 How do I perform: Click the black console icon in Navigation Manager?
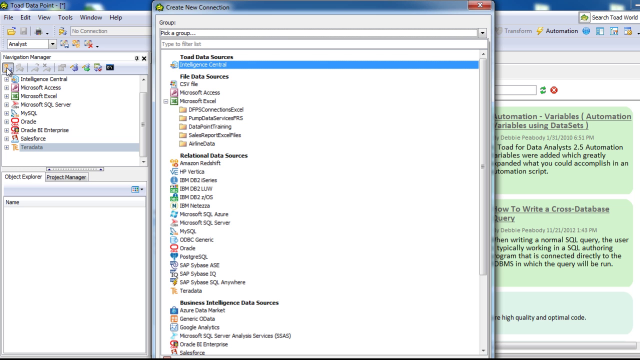(110, 67)
